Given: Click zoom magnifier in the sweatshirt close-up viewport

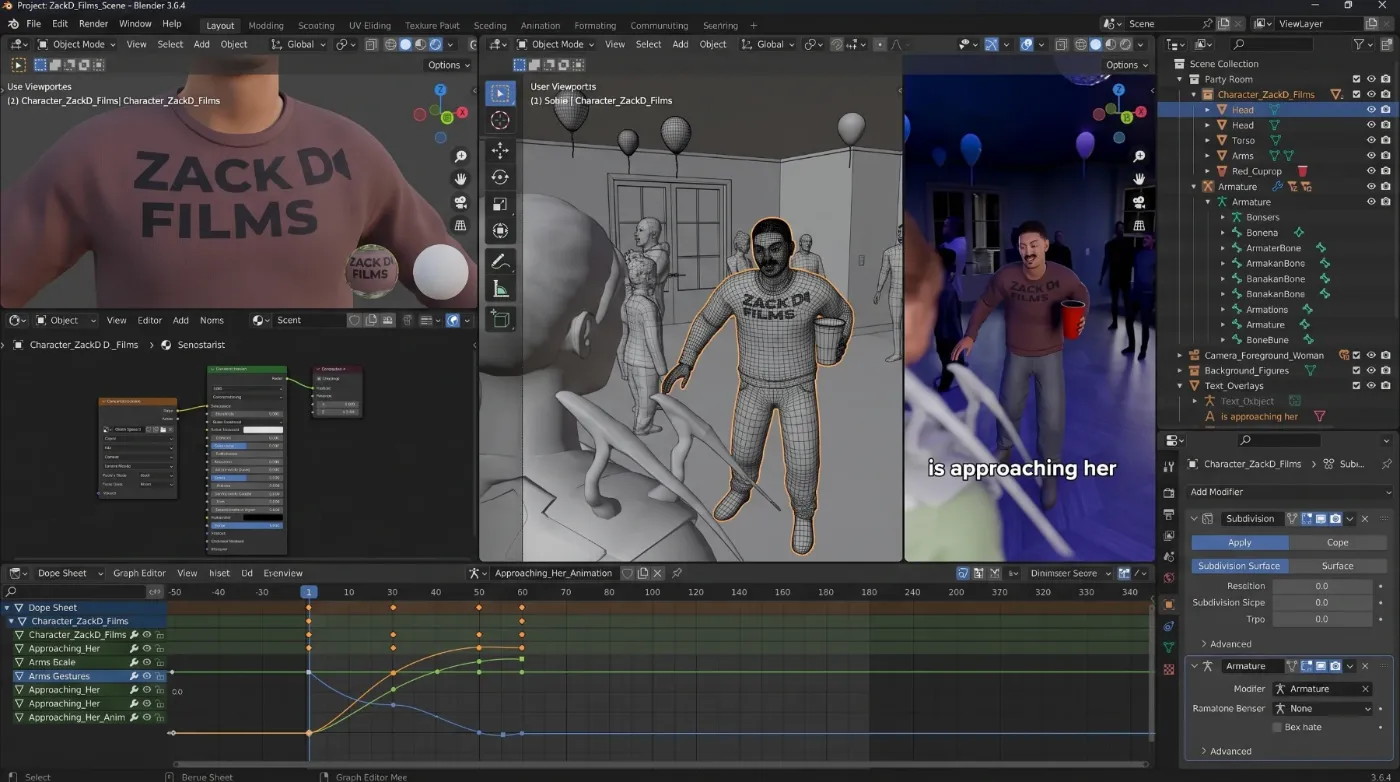Looking at the screenshot, I should pos(460,156).
